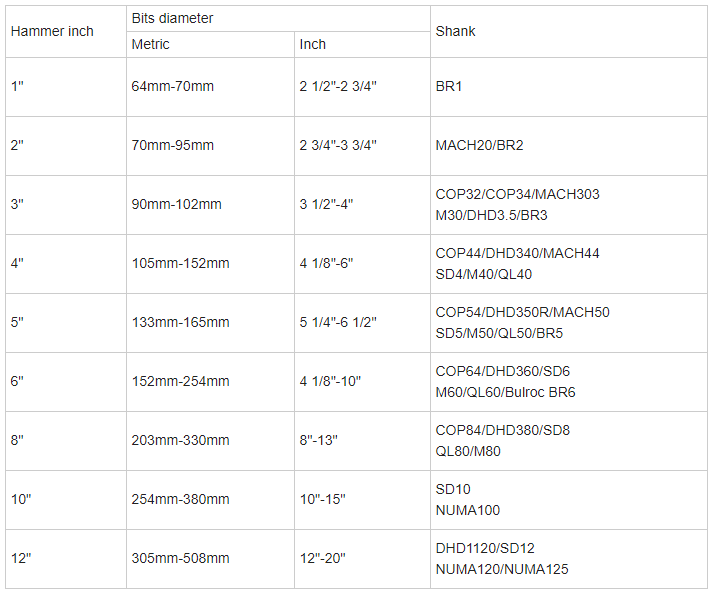
Task: Select the Shank column header
Action: [x=569, y=31]
